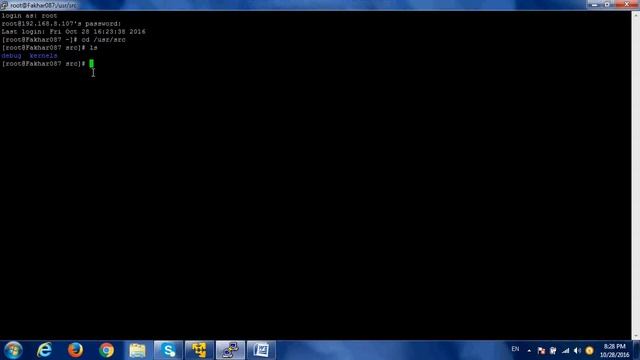The image size is (640, 360).
Task: Click the blue 'kernels' directory name
Action: tap(43, 56)
